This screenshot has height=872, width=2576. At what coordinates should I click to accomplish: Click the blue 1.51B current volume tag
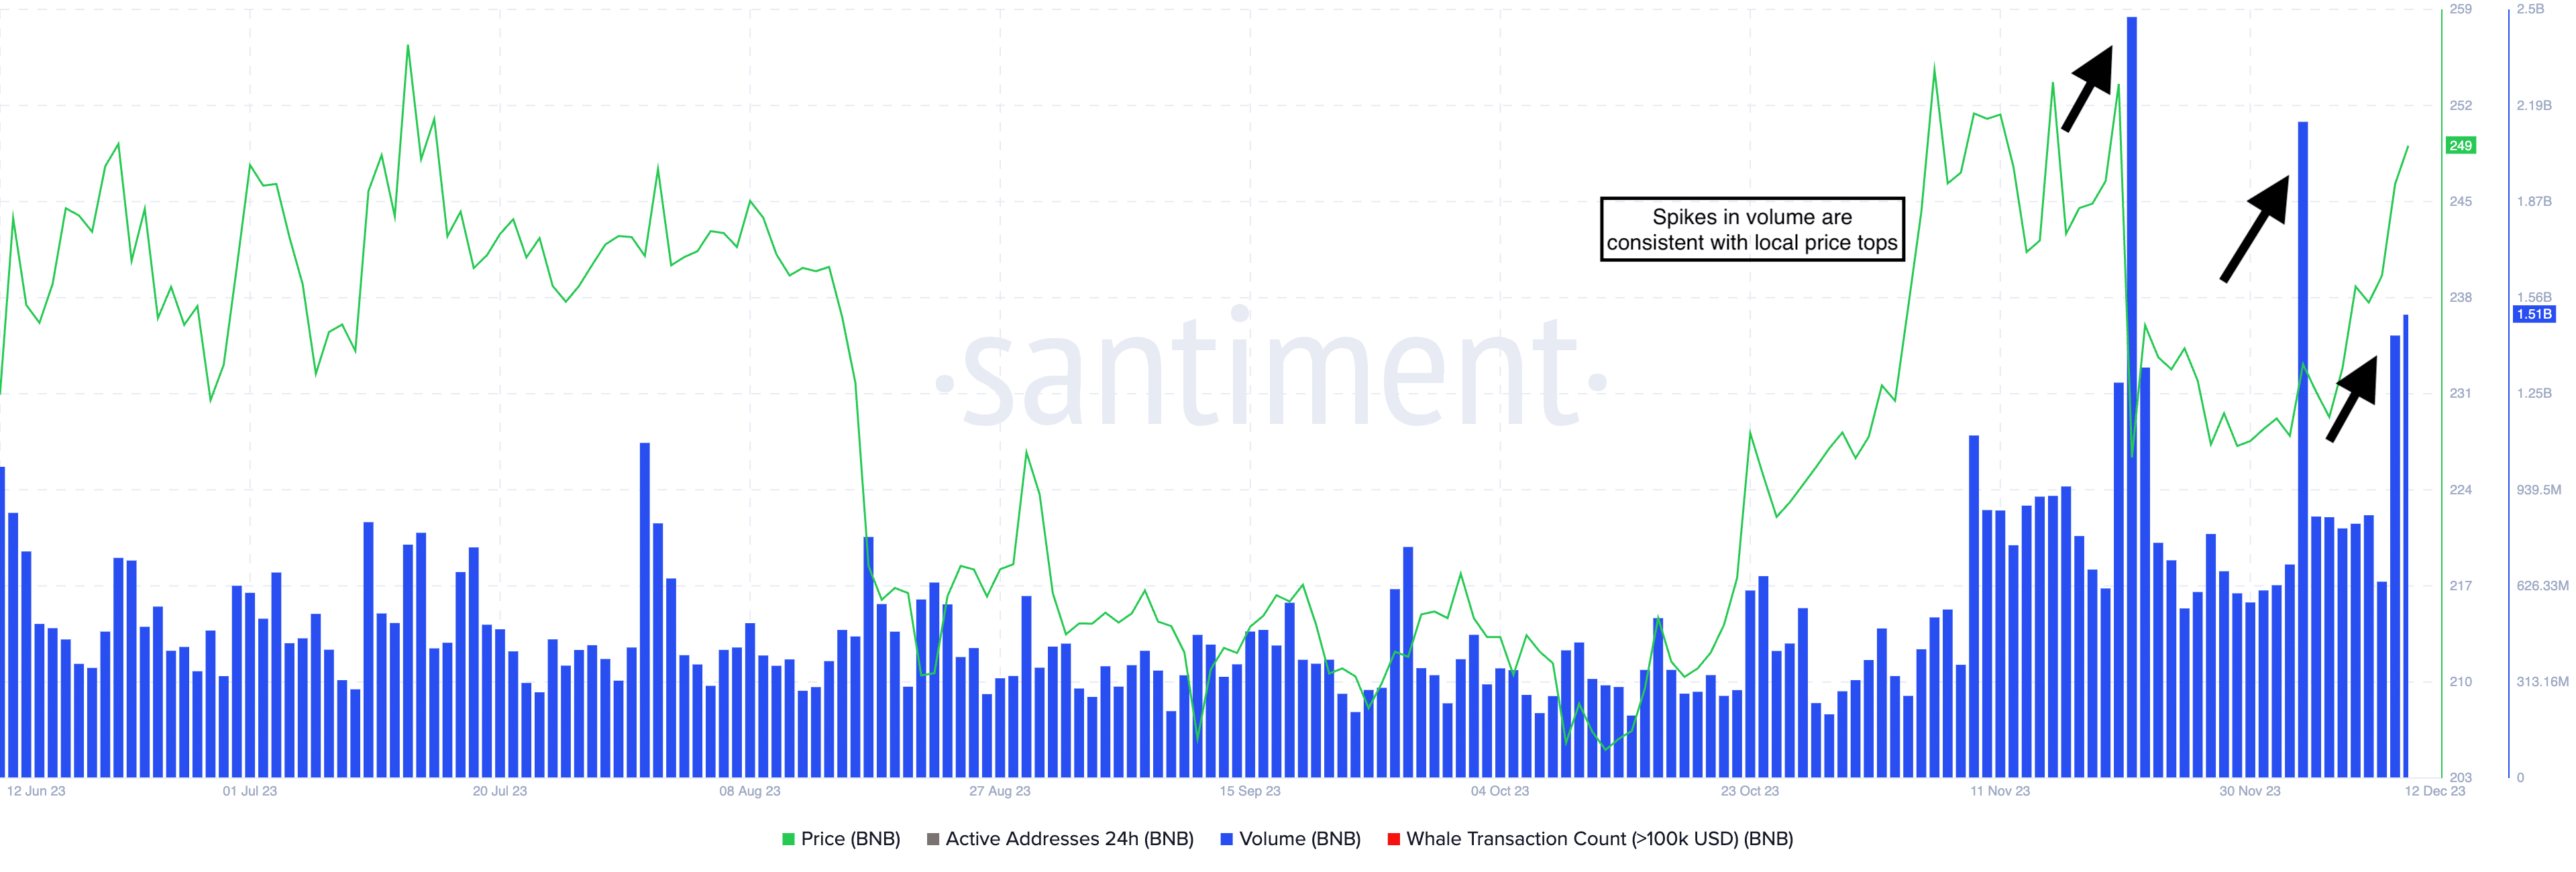coord(2534,314)
